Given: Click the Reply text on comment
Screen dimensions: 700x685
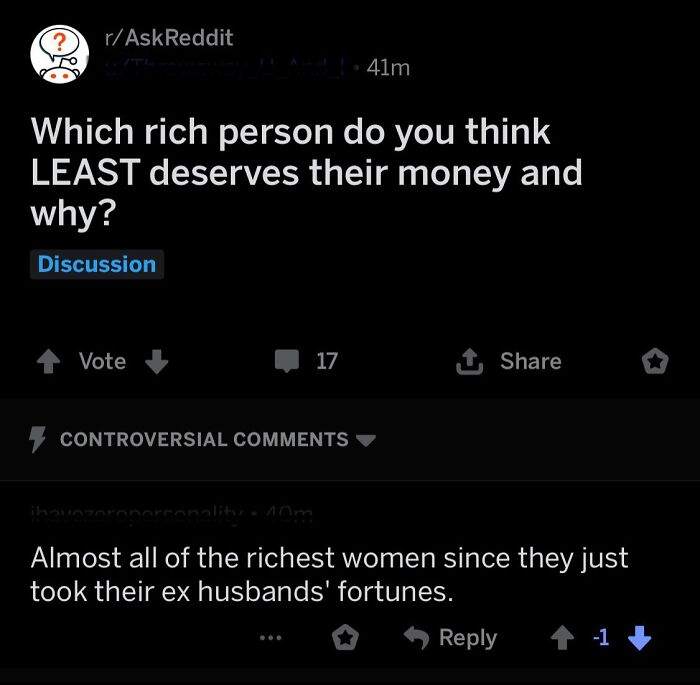Looking at the screenshot, I should click(467, 638).
